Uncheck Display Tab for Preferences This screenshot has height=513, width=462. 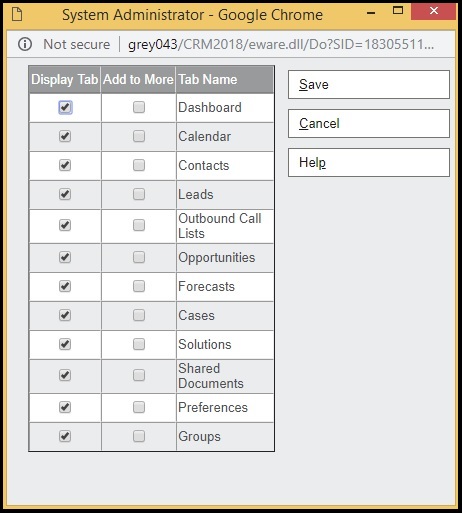(65, 407)
